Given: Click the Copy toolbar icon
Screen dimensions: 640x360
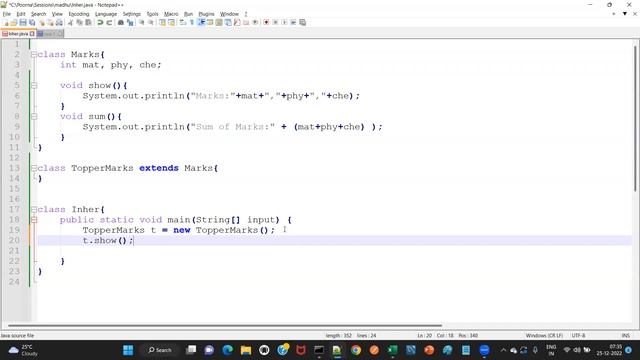Looking at the screenshot, I should [80, 23].
